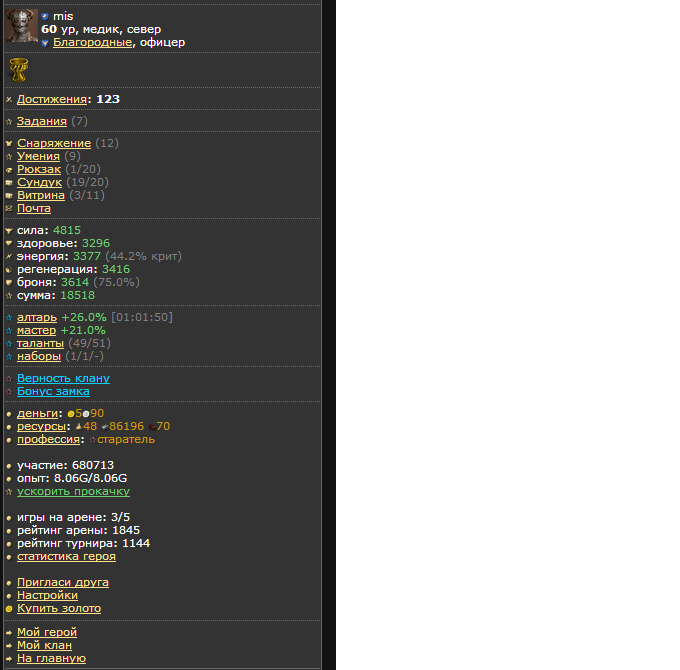The image size is (680, 670).
Task: Click the star icon beside ускорить прокачку
Action: click(x=9, y=492)
